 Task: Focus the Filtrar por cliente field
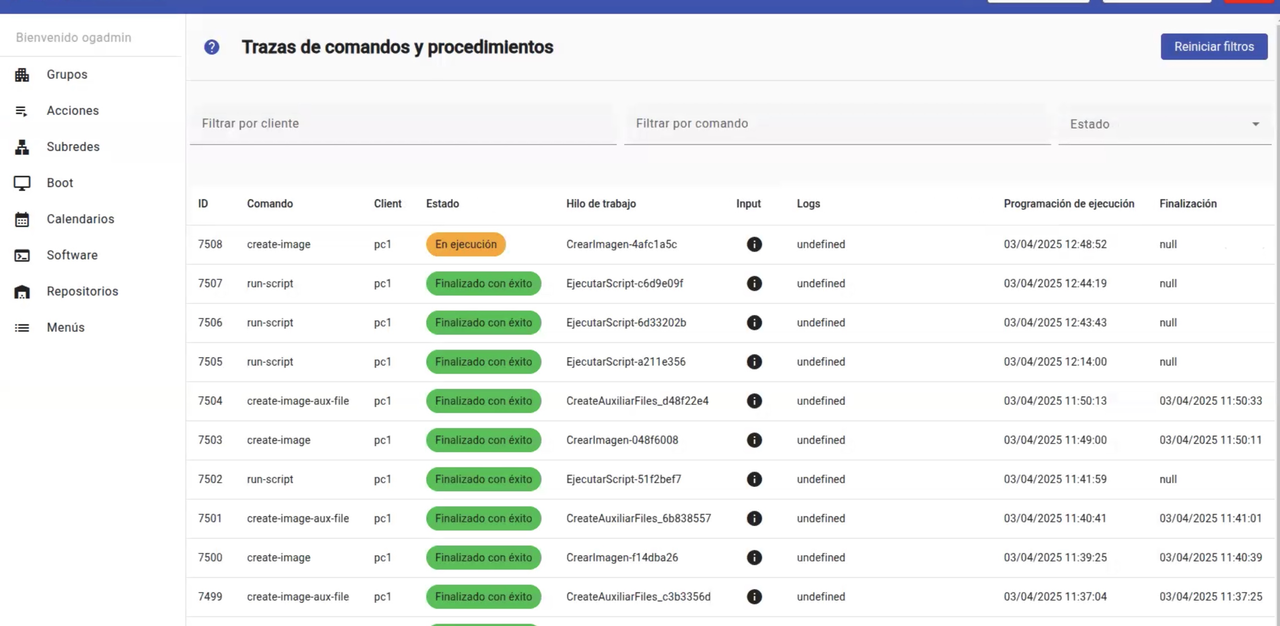tap(403, 124)
